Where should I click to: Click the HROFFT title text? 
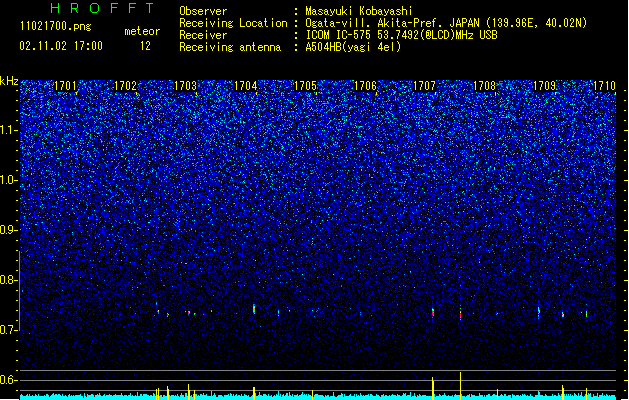click(x=102, y=8)
